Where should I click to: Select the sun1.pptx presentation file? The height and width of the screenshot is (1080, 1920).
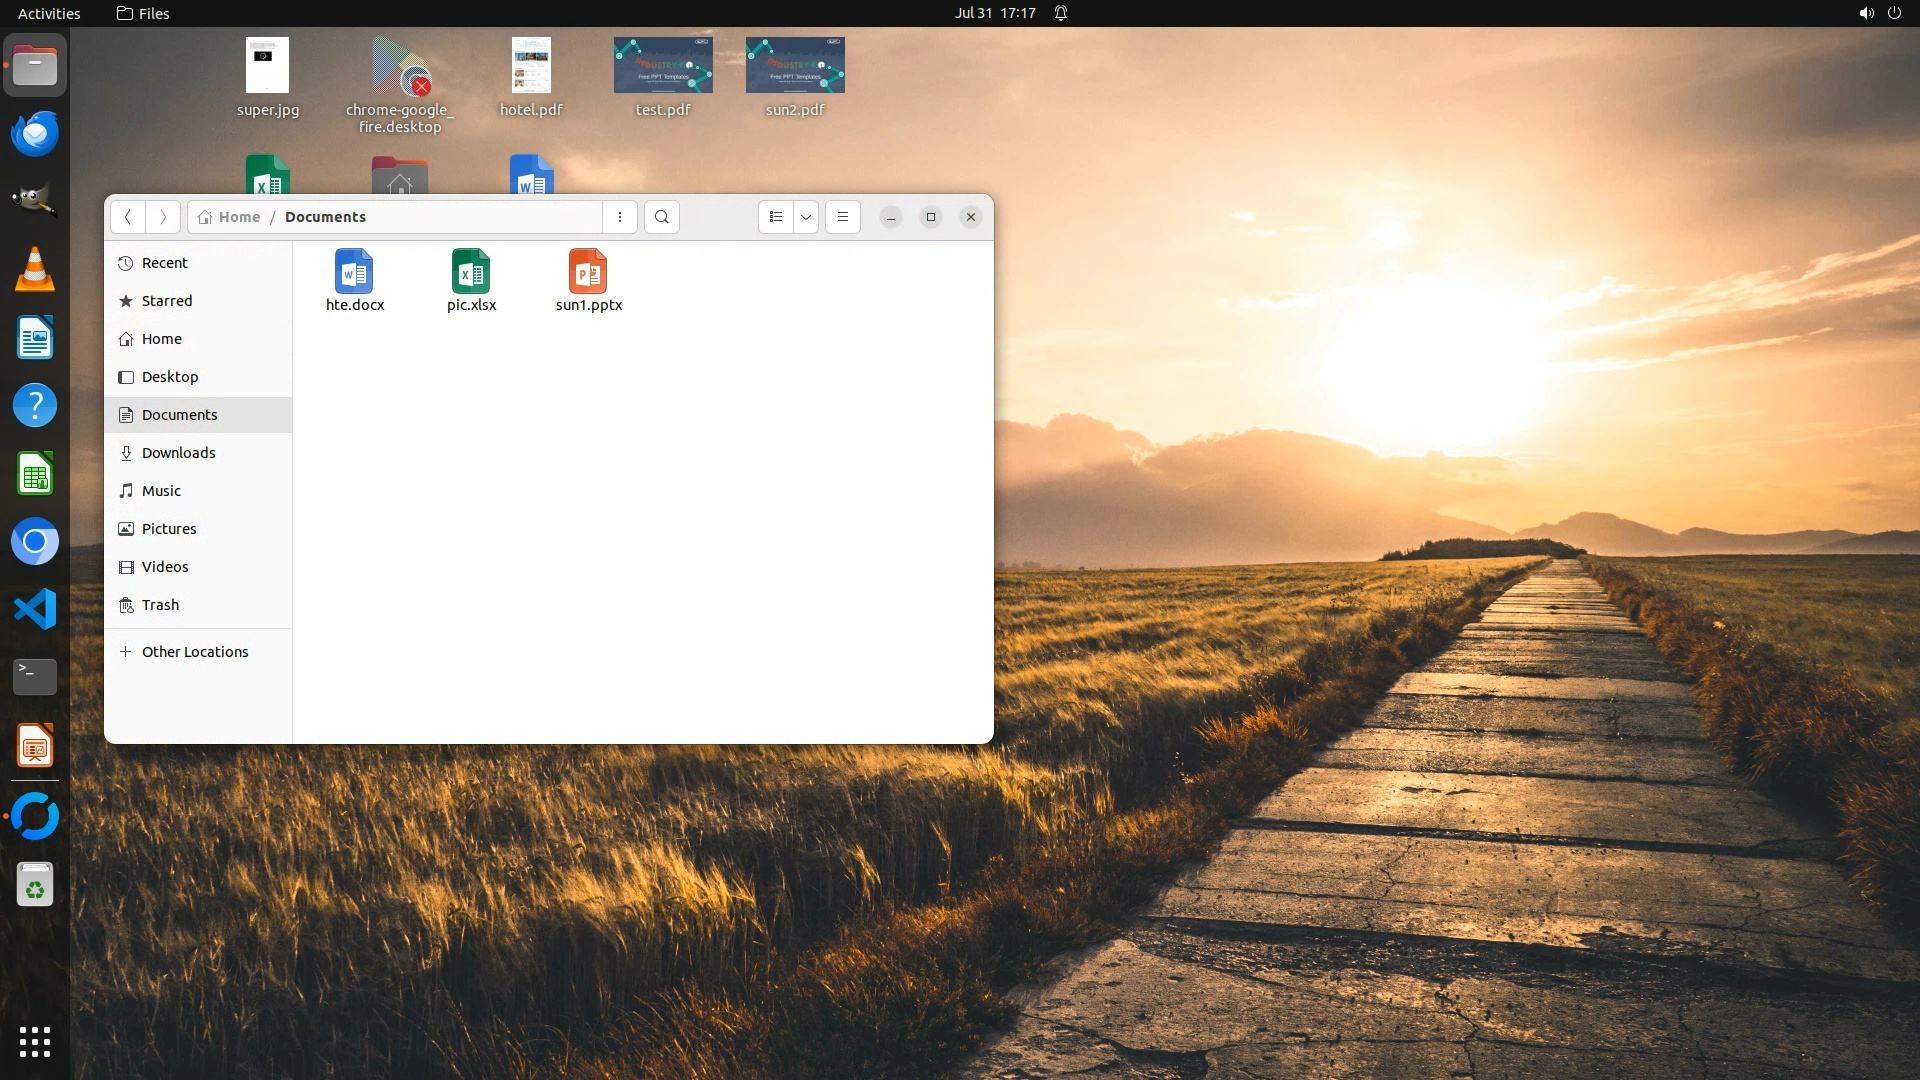(x=589, y=280)
